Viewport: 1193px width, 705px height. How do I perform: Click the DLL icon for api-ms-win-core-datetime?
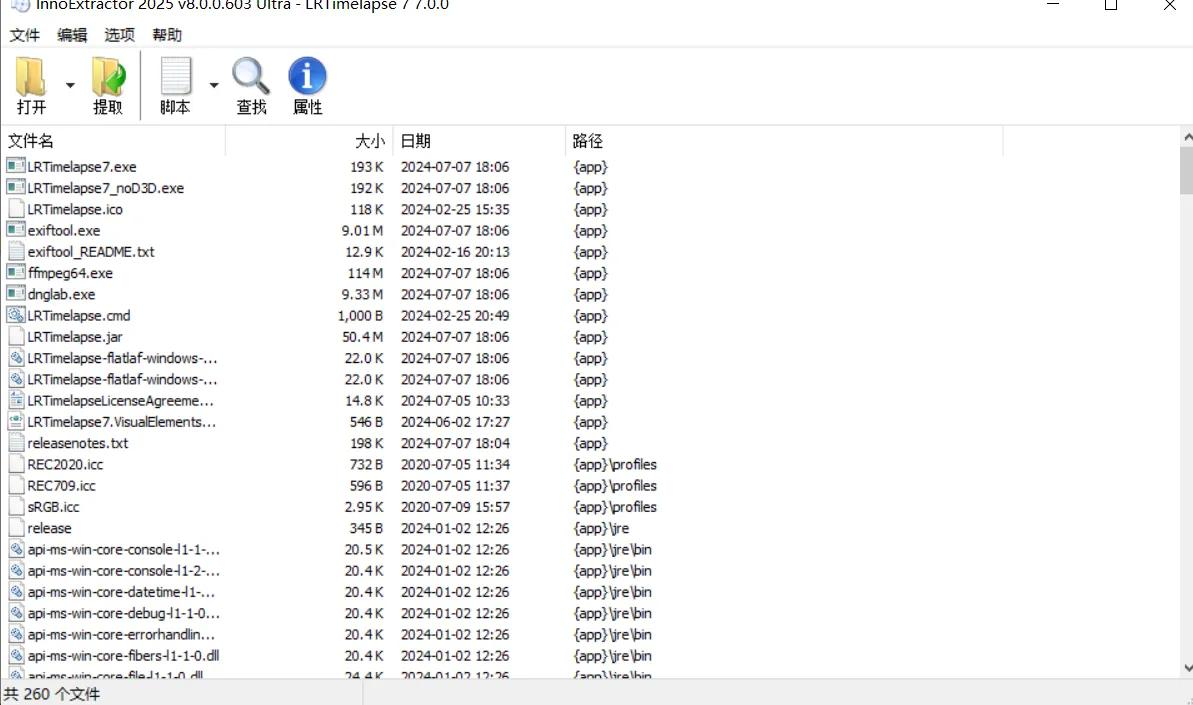coord(15,592)
